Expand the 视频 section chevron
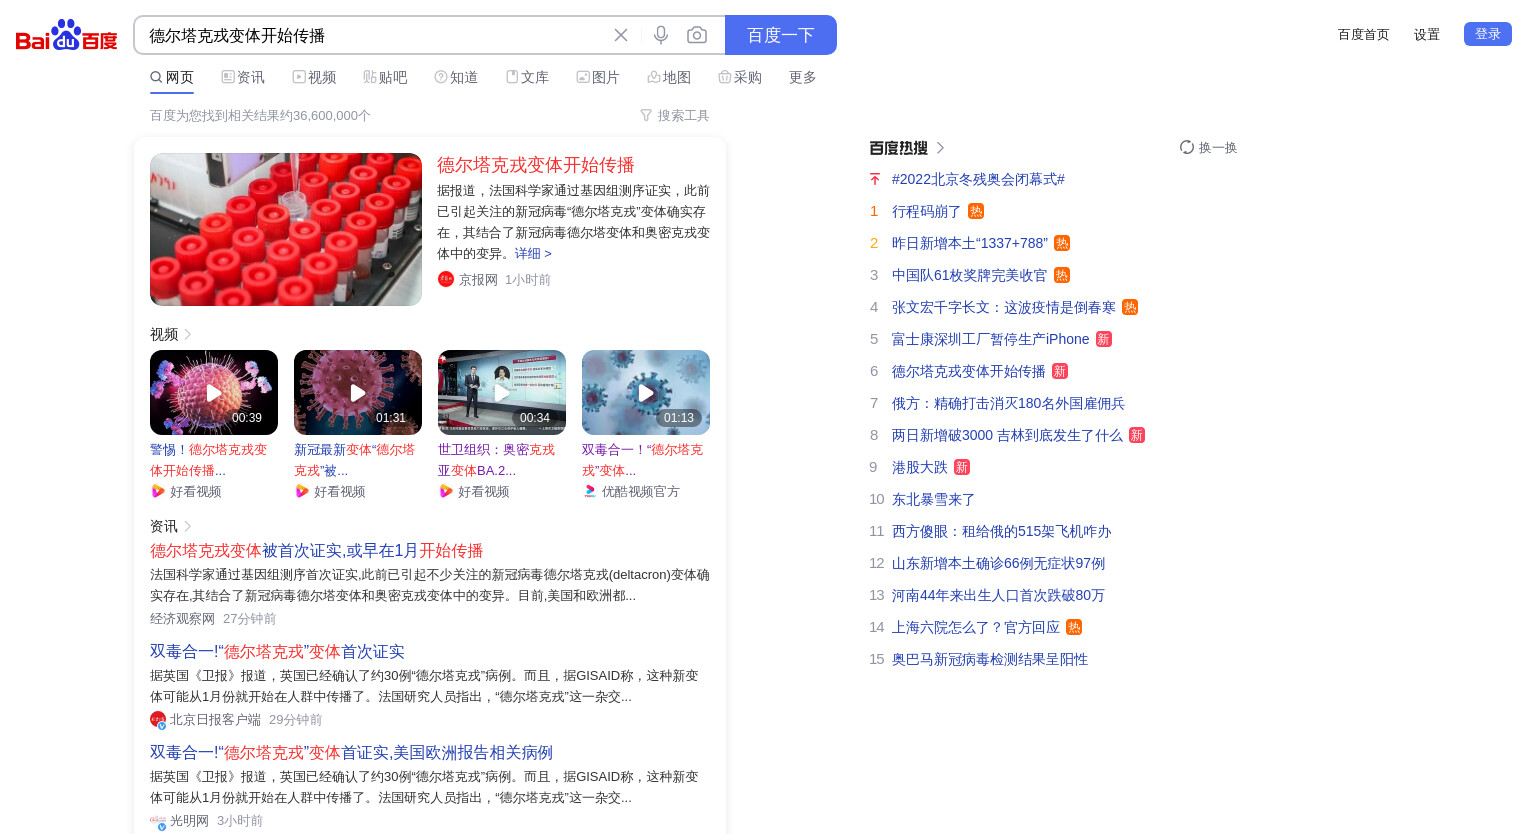The width and height of the screenshot is (1536, 834). 187,334
